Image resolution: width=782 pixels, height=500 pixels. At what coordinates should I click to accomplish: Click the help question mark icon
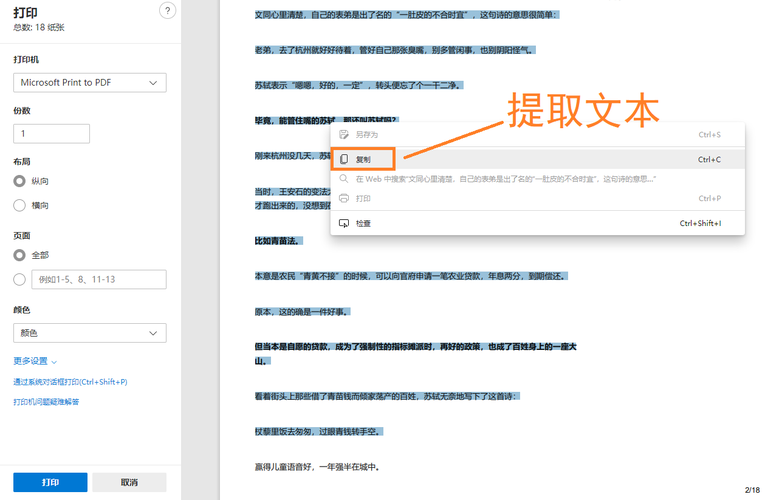168,10
